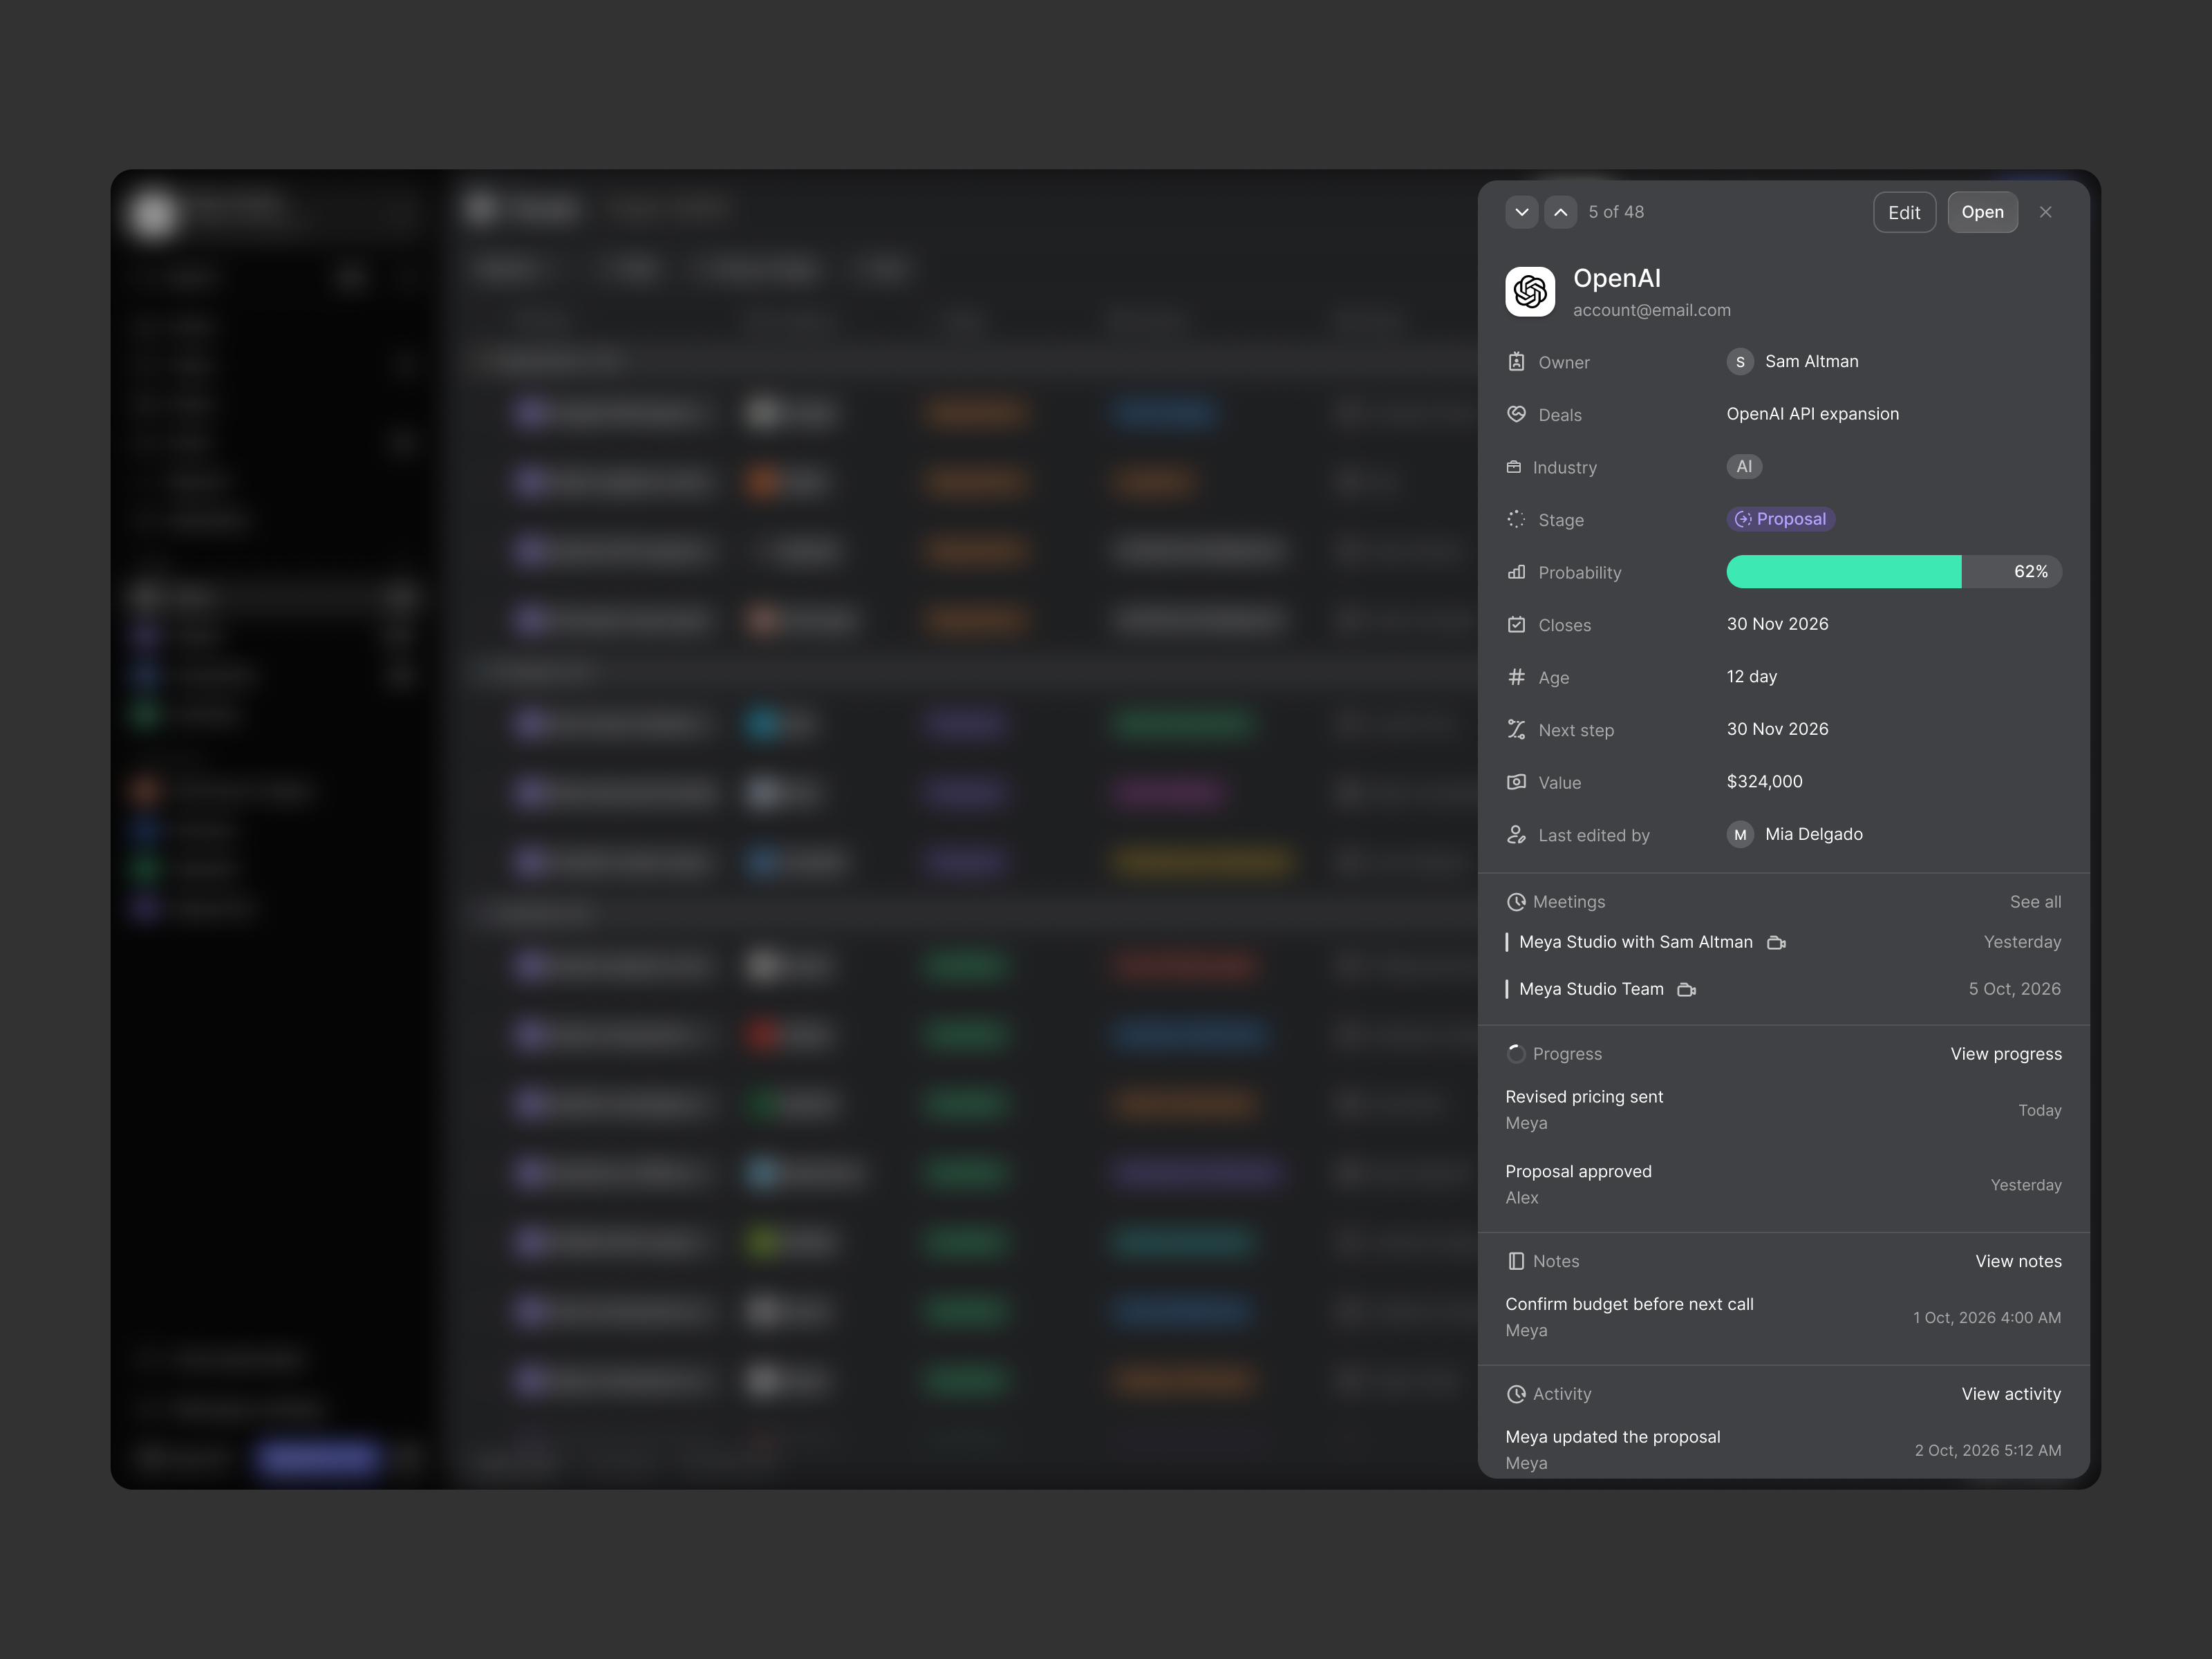2212x1659 pixels.
Task: Click the OpenAI logo thumbnail
Action: tap(1530, 292)
